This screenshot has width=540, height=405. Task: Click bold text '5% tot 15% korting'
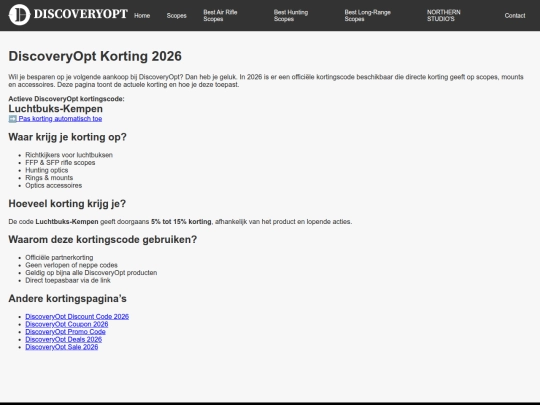pyautogui.click(x=181, y=222)
